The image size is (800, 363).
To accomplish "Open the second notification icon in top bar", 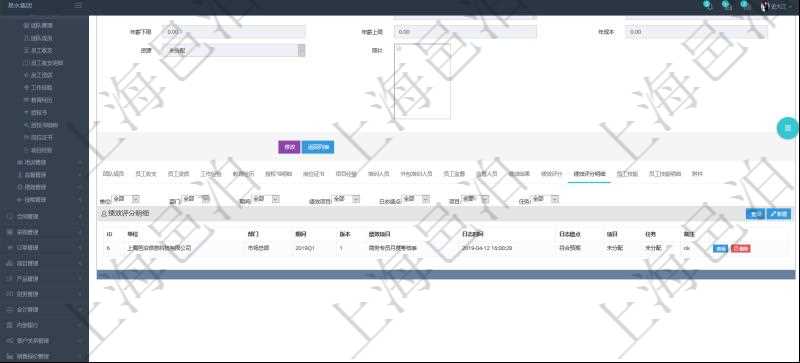I will pyautogui.click(x=727, y=5).
